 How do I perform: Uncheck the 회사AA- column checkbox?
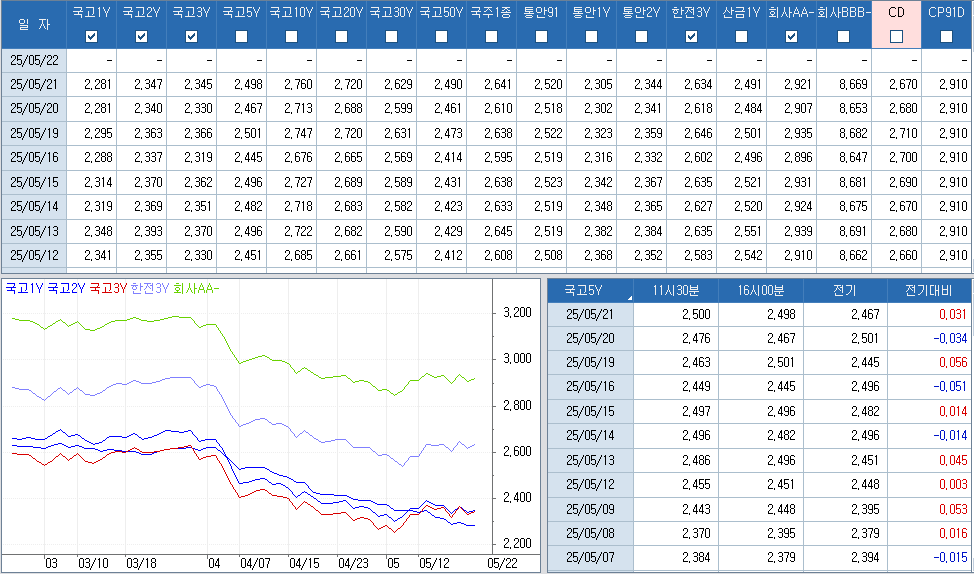tap(791, 37)
